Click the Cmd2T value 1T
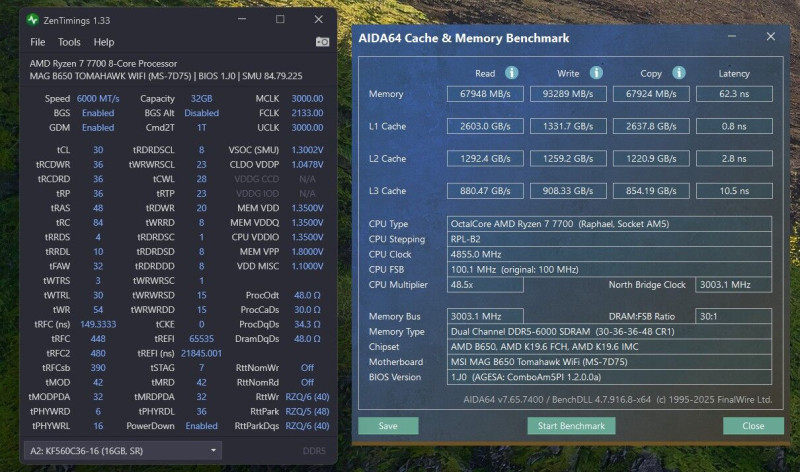The image size is (800, 472). pos(202,128)
